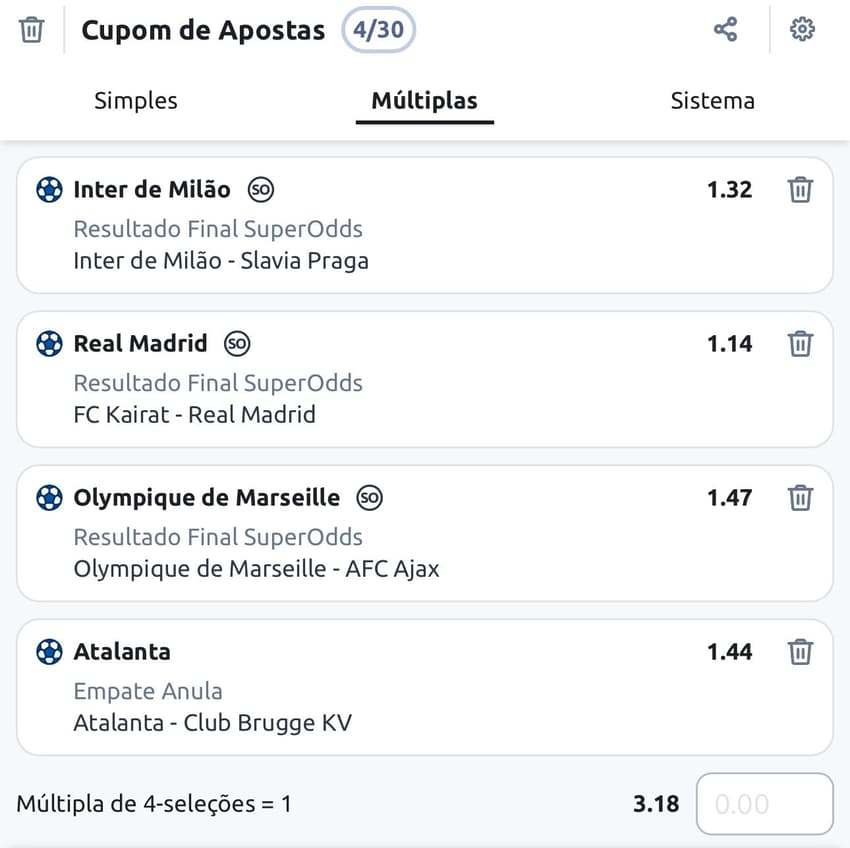Click the stake input field showing 0.00
850x848 pixels.
764,804
